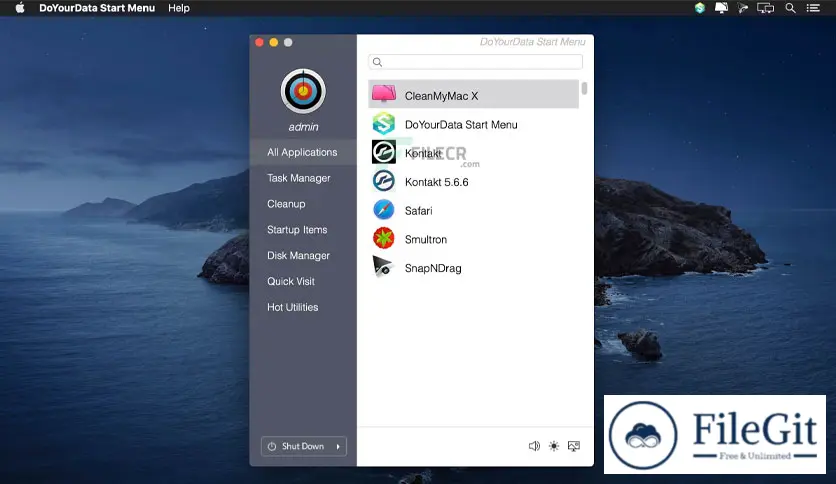Screen dimensions: 836x484
Task: Click the display screen icon at bottom
Action: (574, 446)
